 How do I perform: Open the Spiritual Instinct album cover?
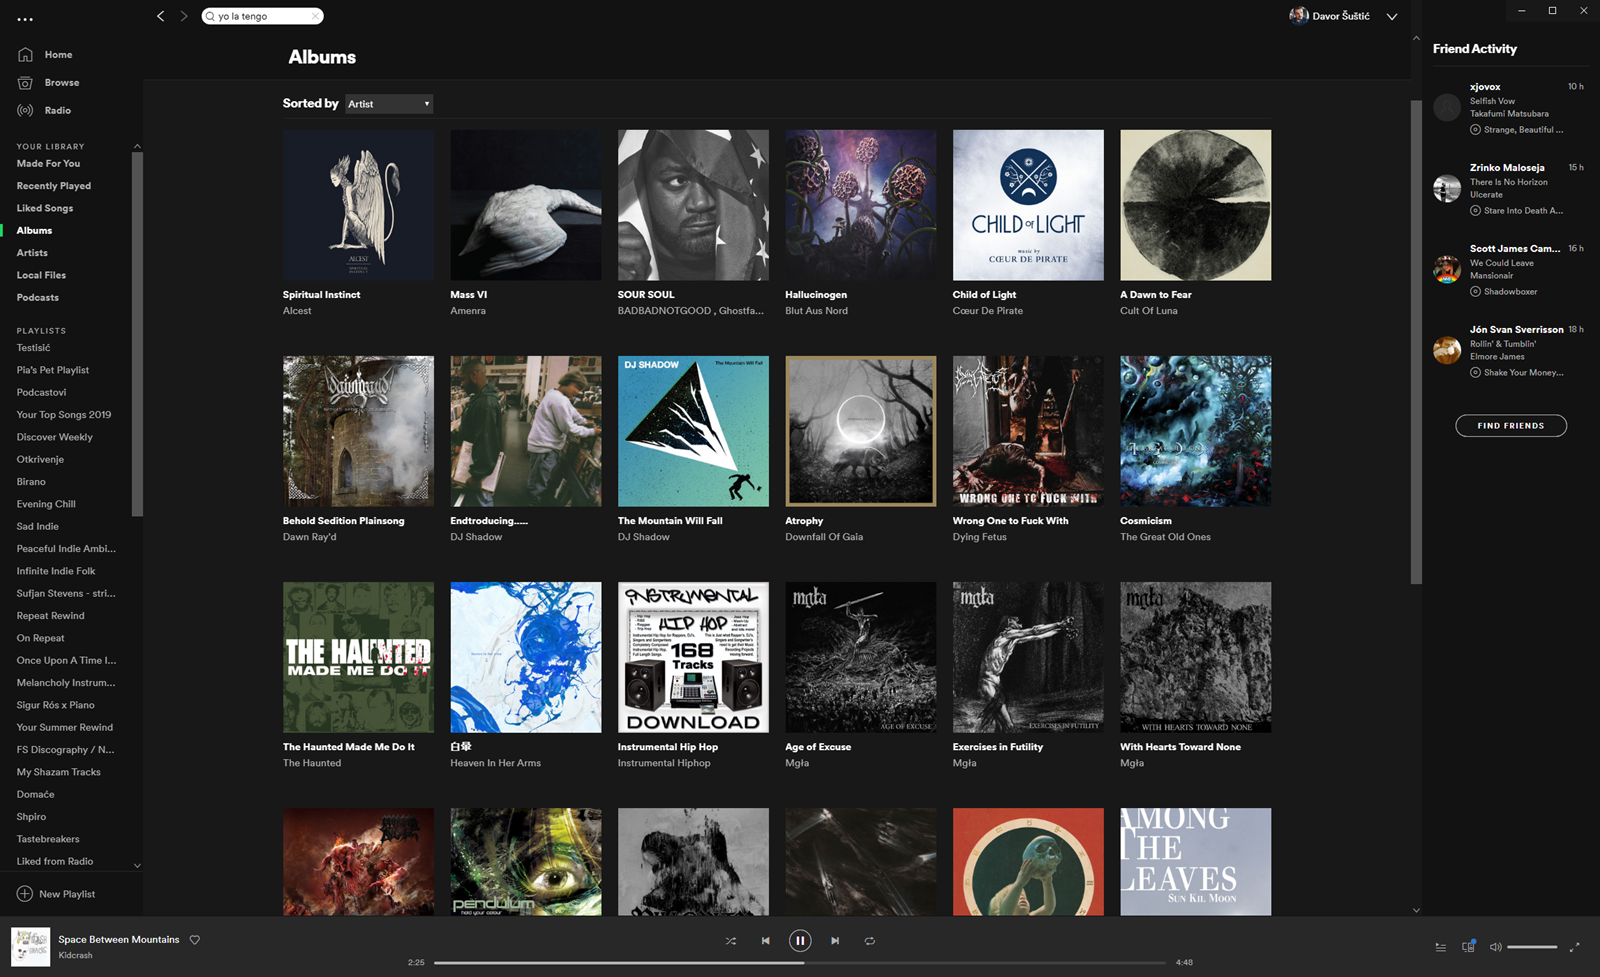[358, 205]
